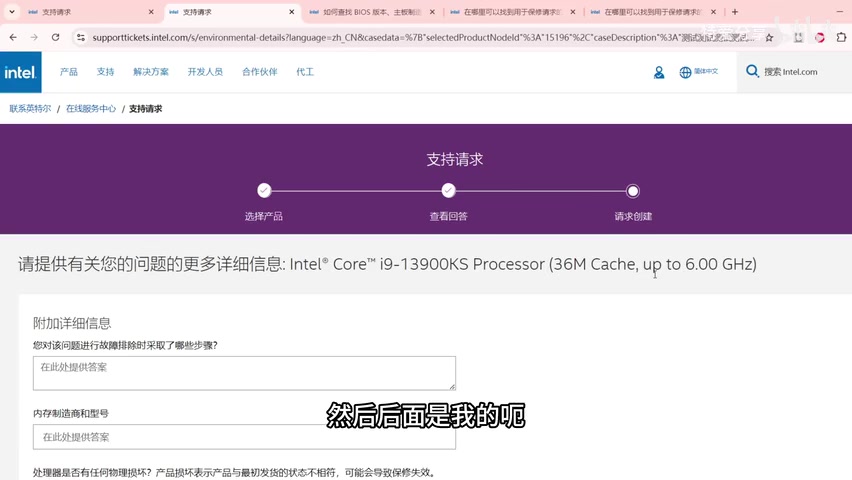The width and height of the screenshot is (852, 480).
Task: Open the globe language selector
Action: tap(685, 72)
